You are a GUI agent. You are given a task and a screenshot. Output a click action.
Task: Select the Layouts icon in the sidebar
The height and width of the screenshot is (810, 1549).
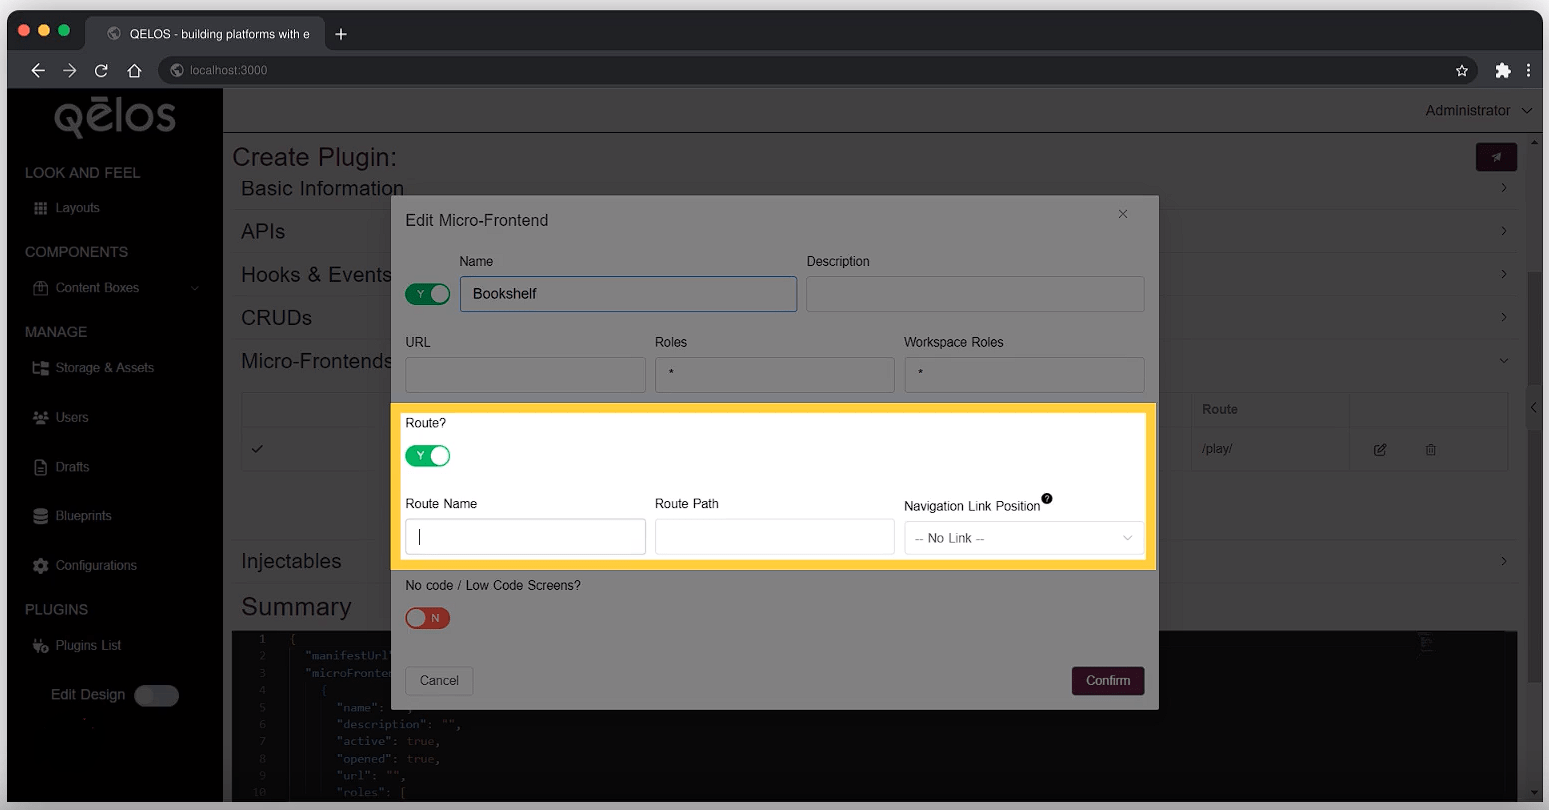tap(42, 208)
